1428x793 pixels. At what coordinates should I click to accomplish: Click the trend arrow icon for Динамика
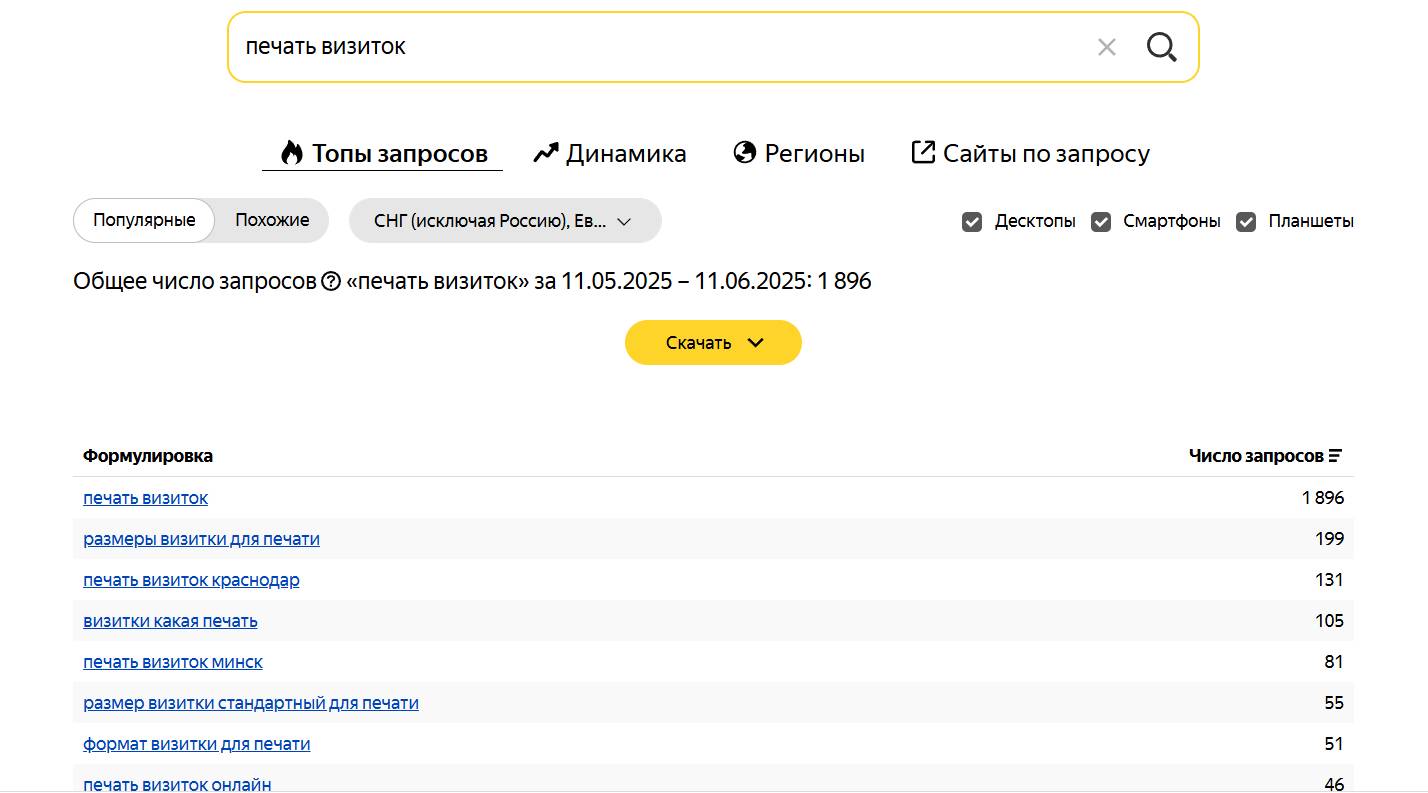click(x=545, y=153)
